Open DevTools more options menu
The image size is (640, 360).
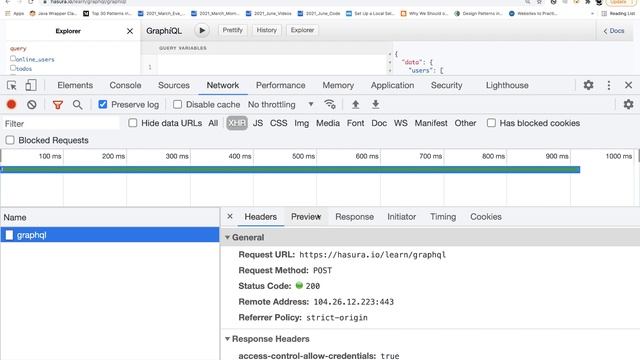pyautogui.click(x=609, y=85)
